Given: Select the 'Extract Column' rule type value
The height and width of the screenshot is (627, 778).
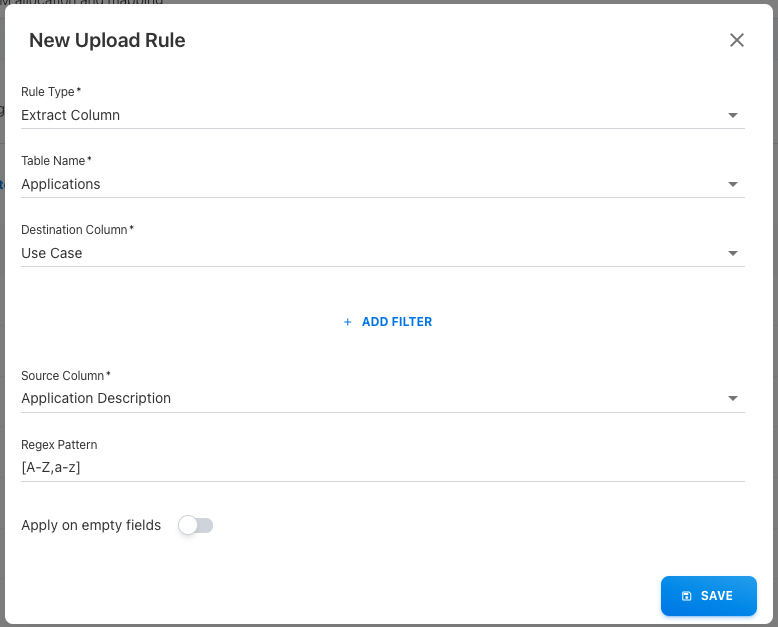Looking at the screenshot, I should [71, 115].
